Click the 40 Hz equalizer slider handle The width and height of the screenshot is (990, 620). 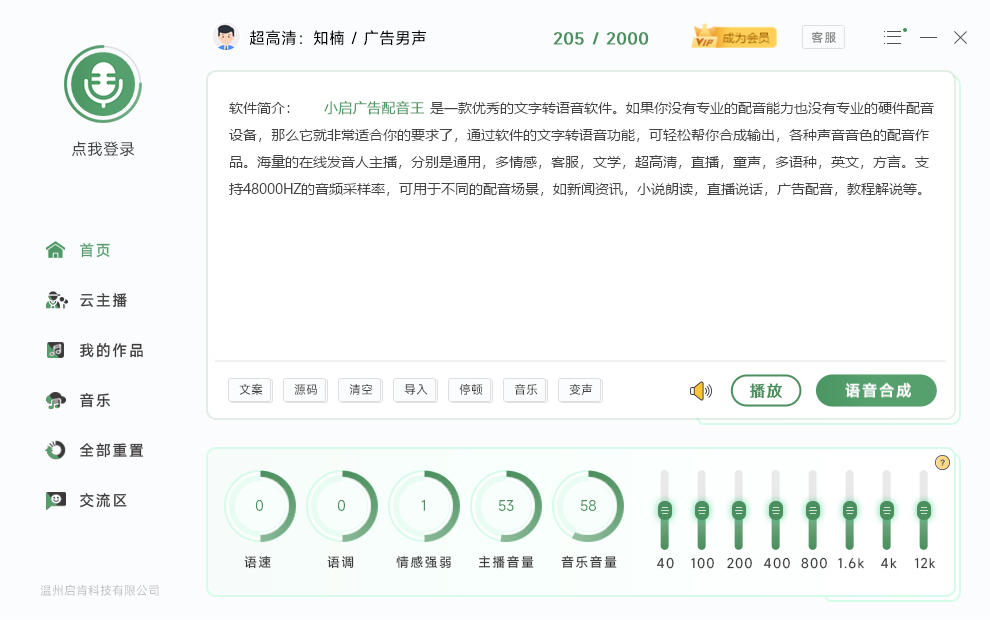(665, 510)
